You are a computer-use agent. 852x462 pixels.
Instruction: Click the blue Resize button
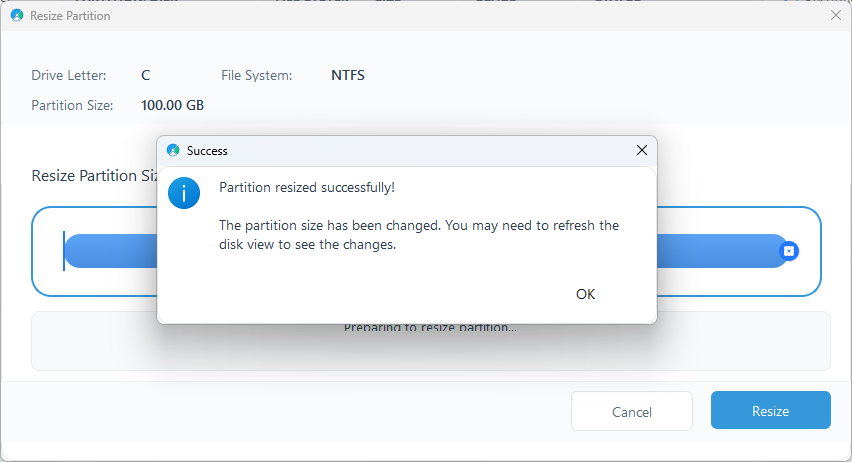pos(770,411)
